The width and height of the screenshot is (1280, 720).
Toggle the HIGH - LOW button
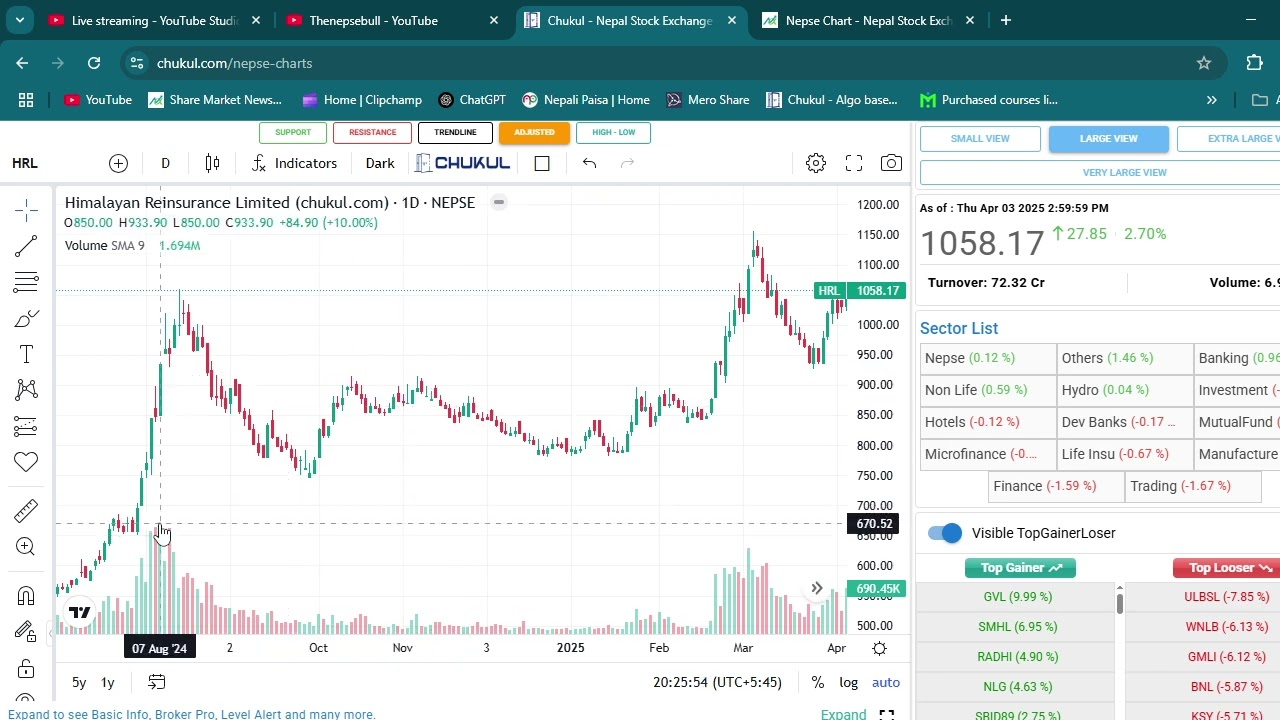click(613, 132)
